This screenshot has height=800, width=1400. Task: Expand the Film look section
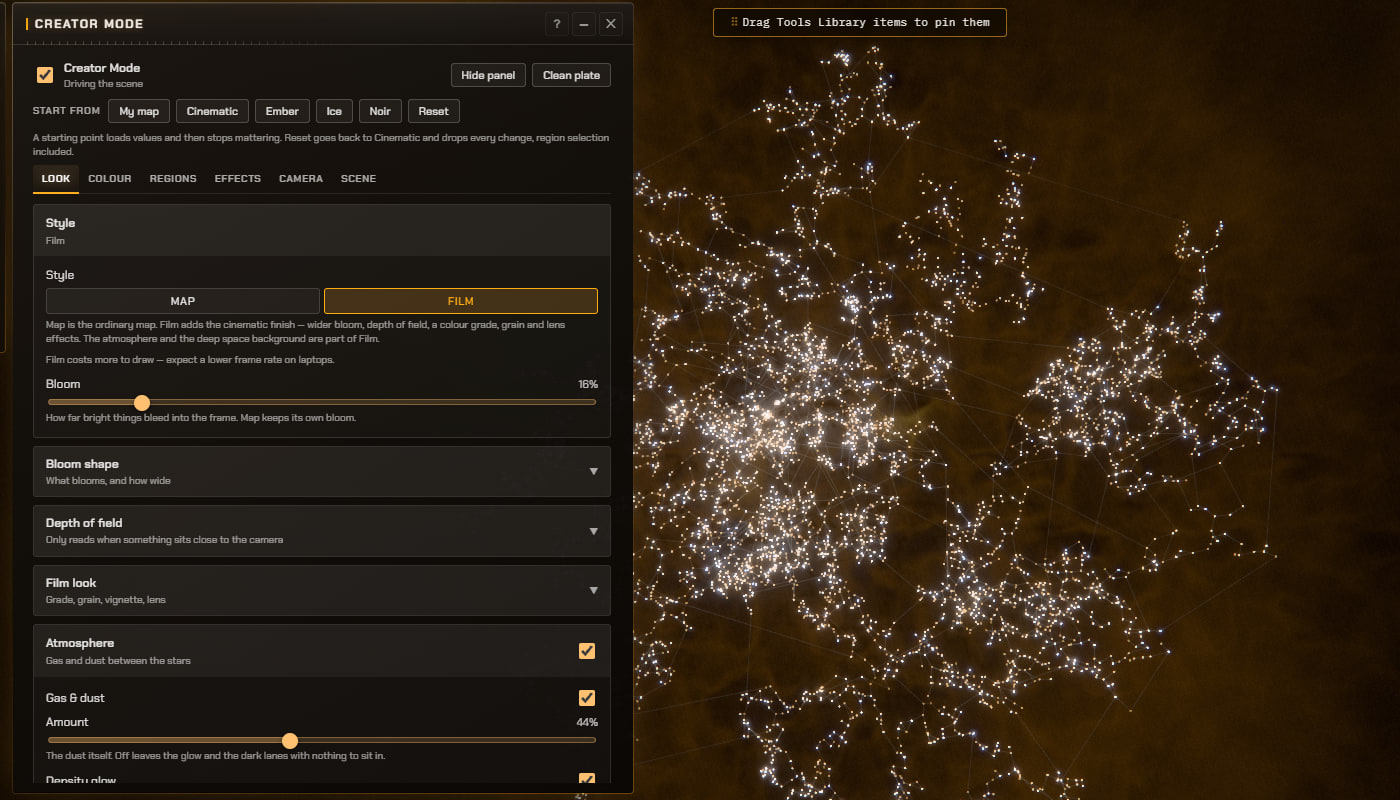[x=322, y=590]
